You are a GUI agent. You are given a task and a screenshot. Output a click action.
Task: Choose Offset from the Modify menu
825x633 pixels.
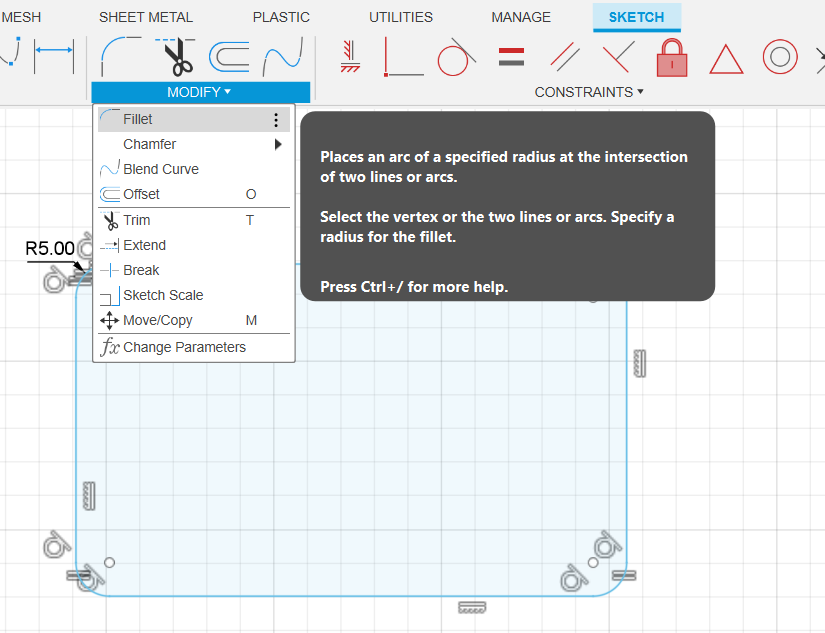click(194, 194)
